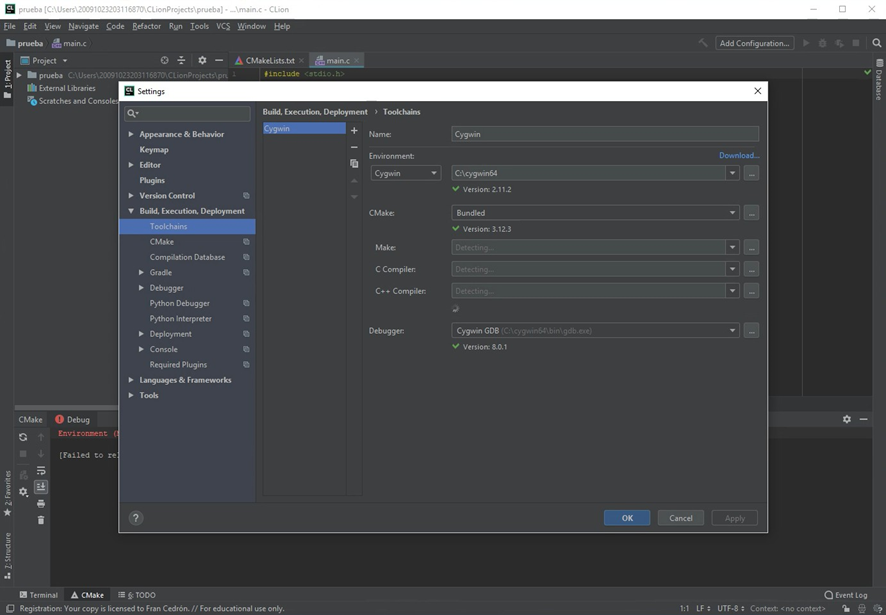Collapse Build, Execution, Deployment section

click(131, 211)
